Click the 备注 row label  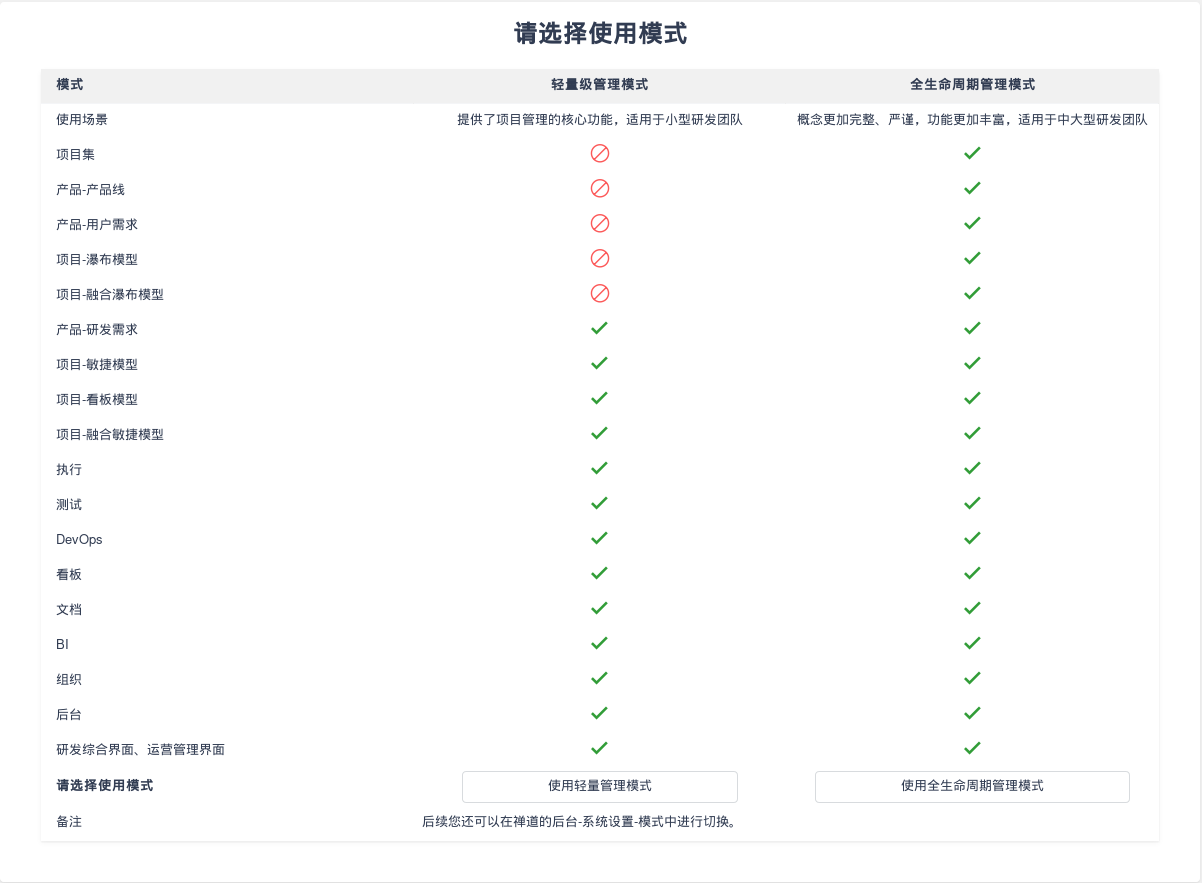[69, 822]
